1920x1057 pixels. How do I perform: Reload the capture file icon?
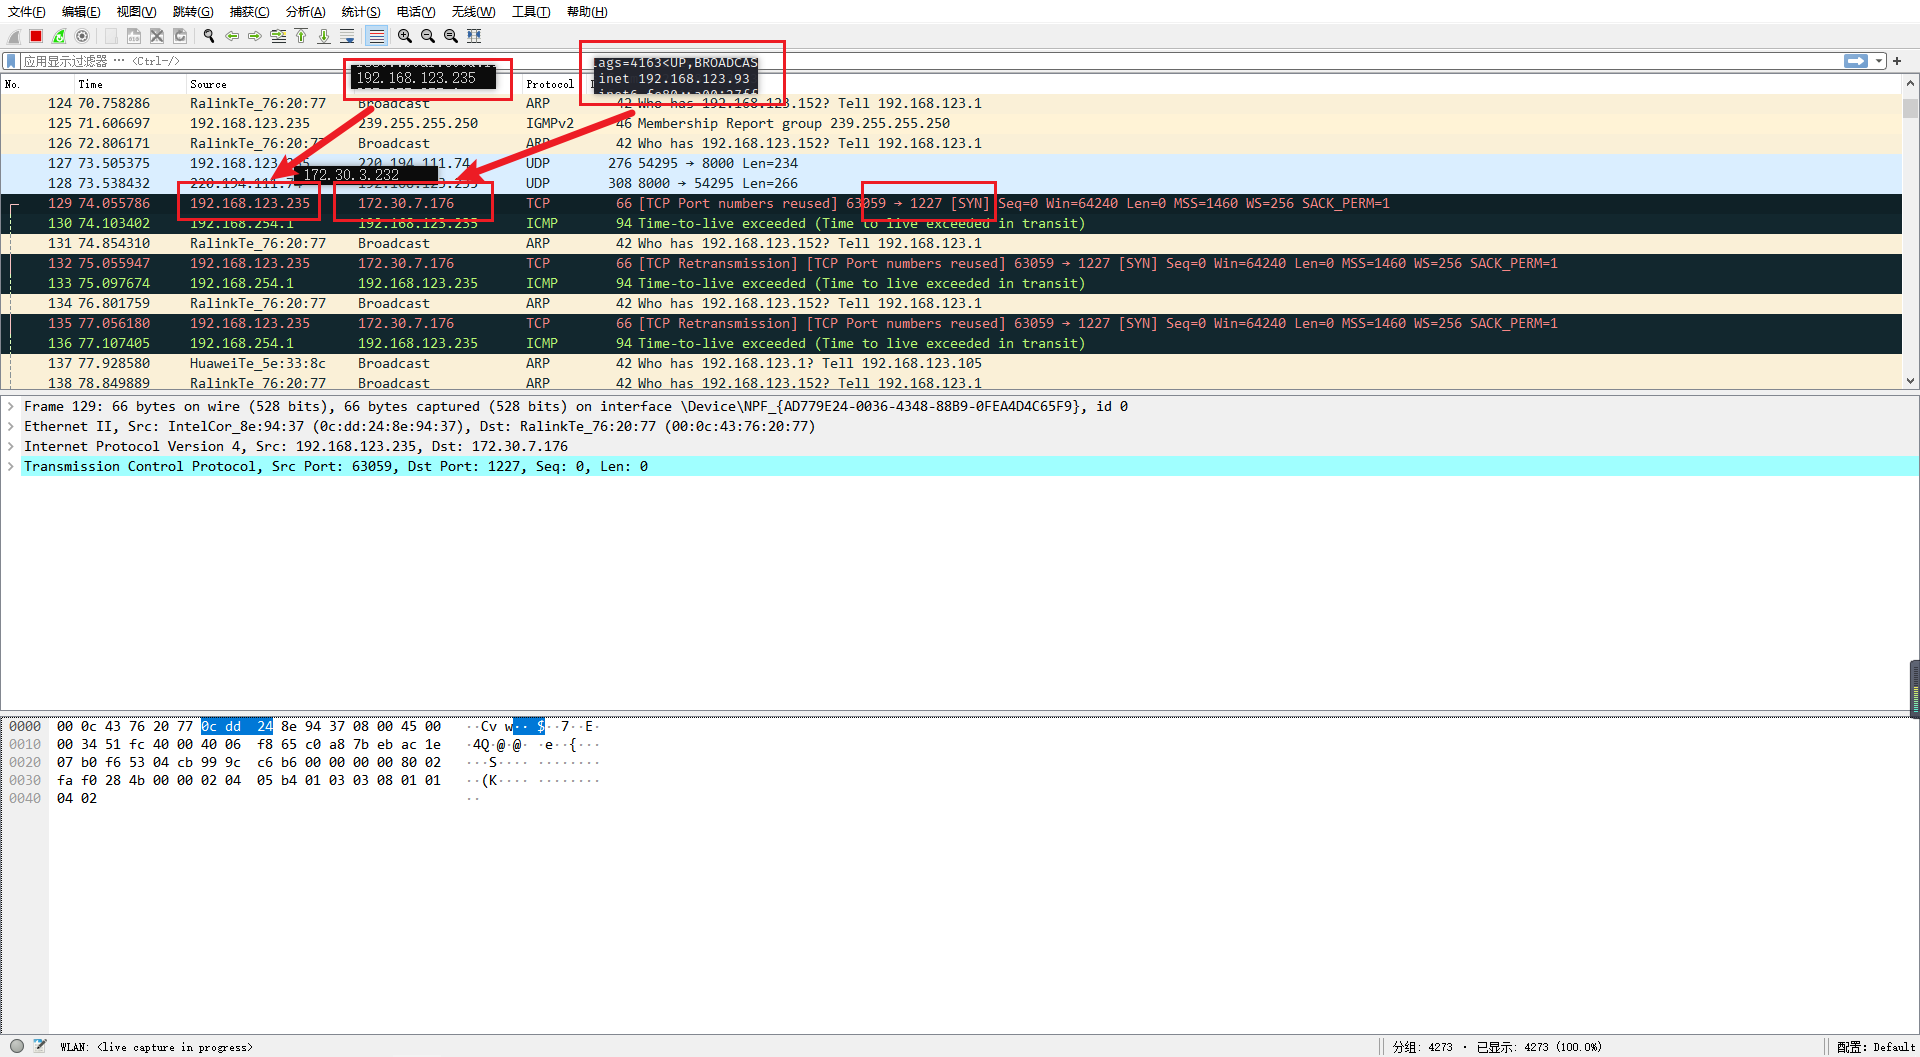tap(180, 36)
